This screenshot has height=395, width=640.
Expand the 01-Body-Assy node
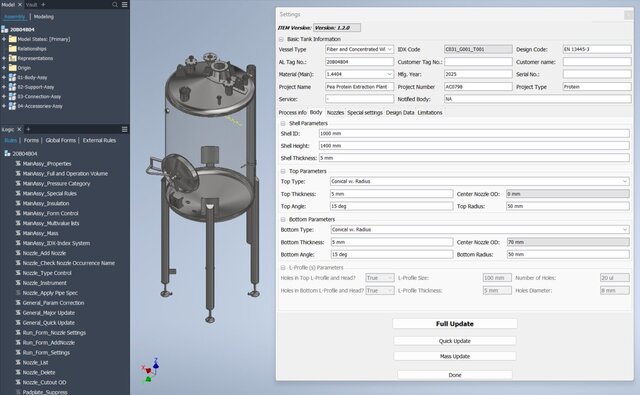tap(4, 78)
